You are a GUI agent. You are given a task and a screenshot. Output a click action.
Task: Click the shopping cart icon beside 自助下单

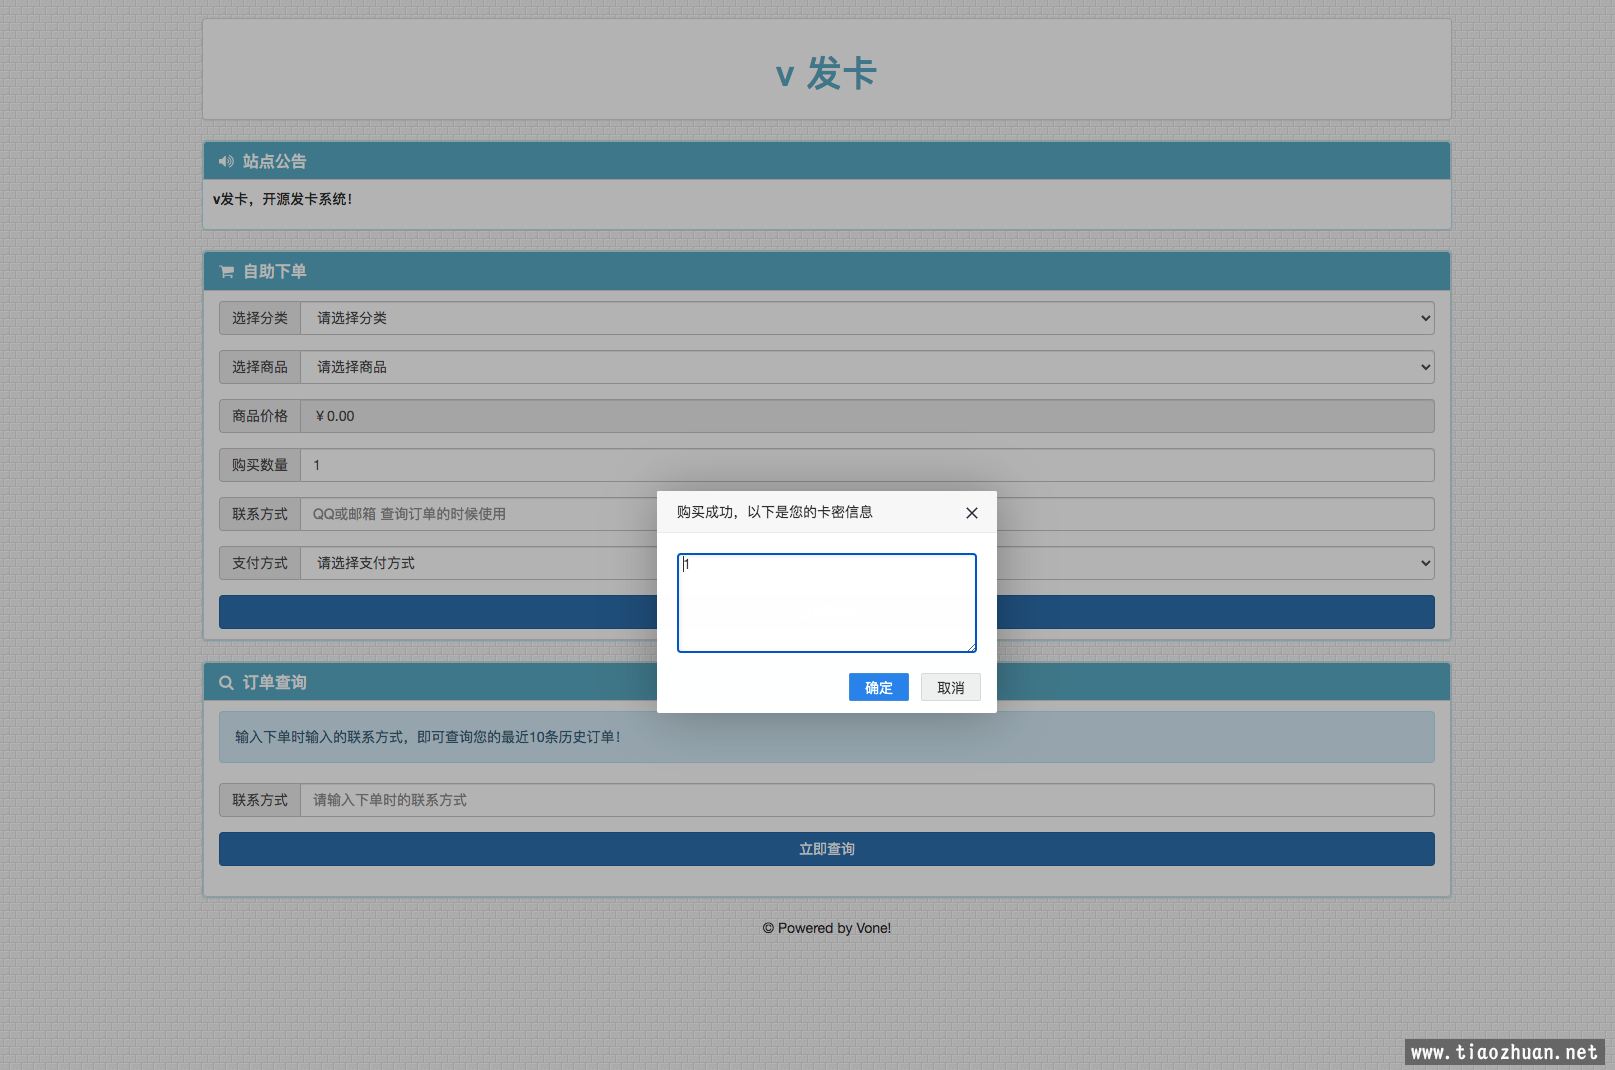pos(226,272)
